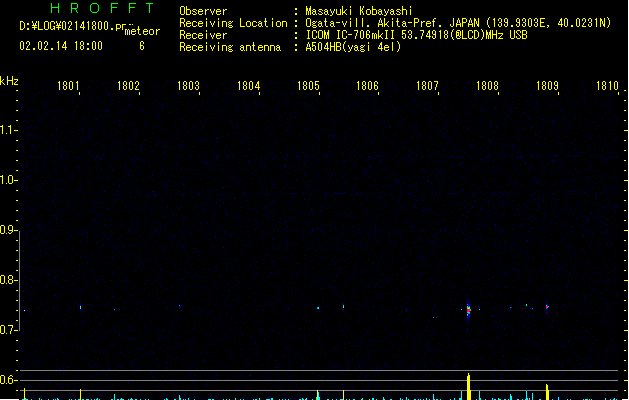
Task: Click the Ogata-vill. Akita-Pref. JAPAN location text
Action: pos(458,23)
